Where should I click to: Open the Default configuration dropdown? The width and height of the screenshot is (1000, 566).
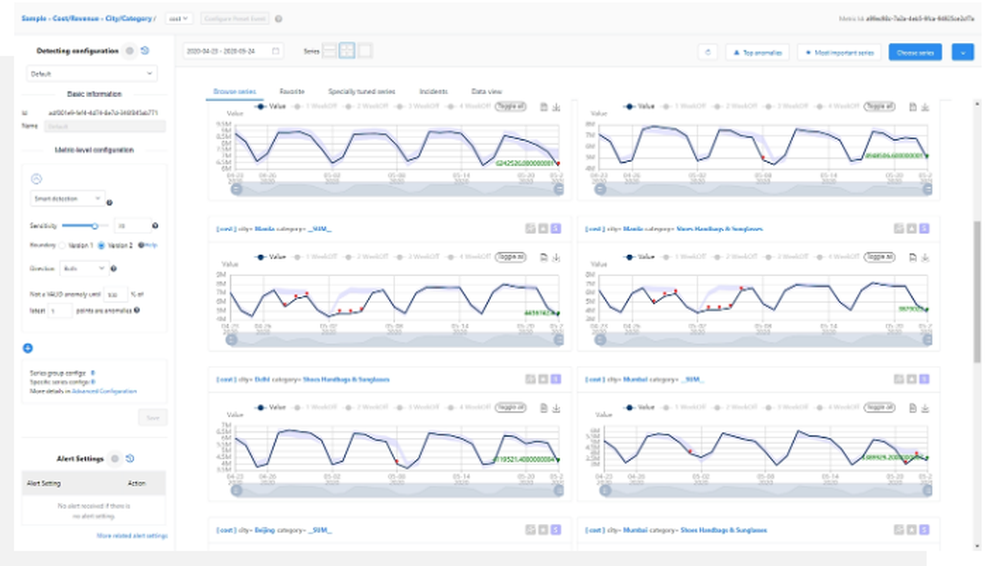click(92, 74)
